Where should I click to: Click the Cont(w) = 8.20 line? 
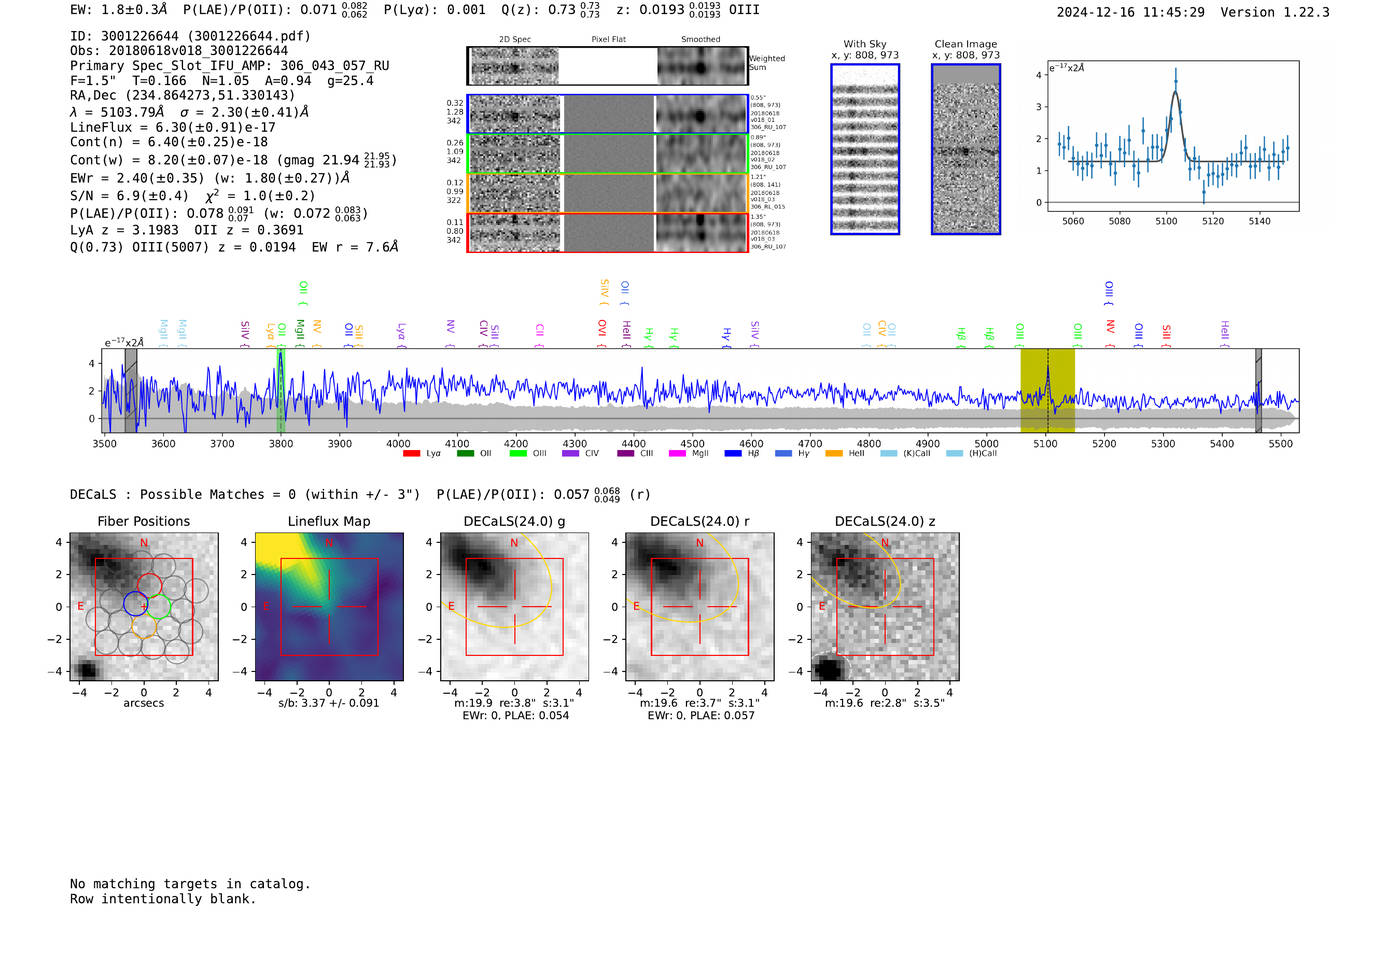[x=233, y=159]
